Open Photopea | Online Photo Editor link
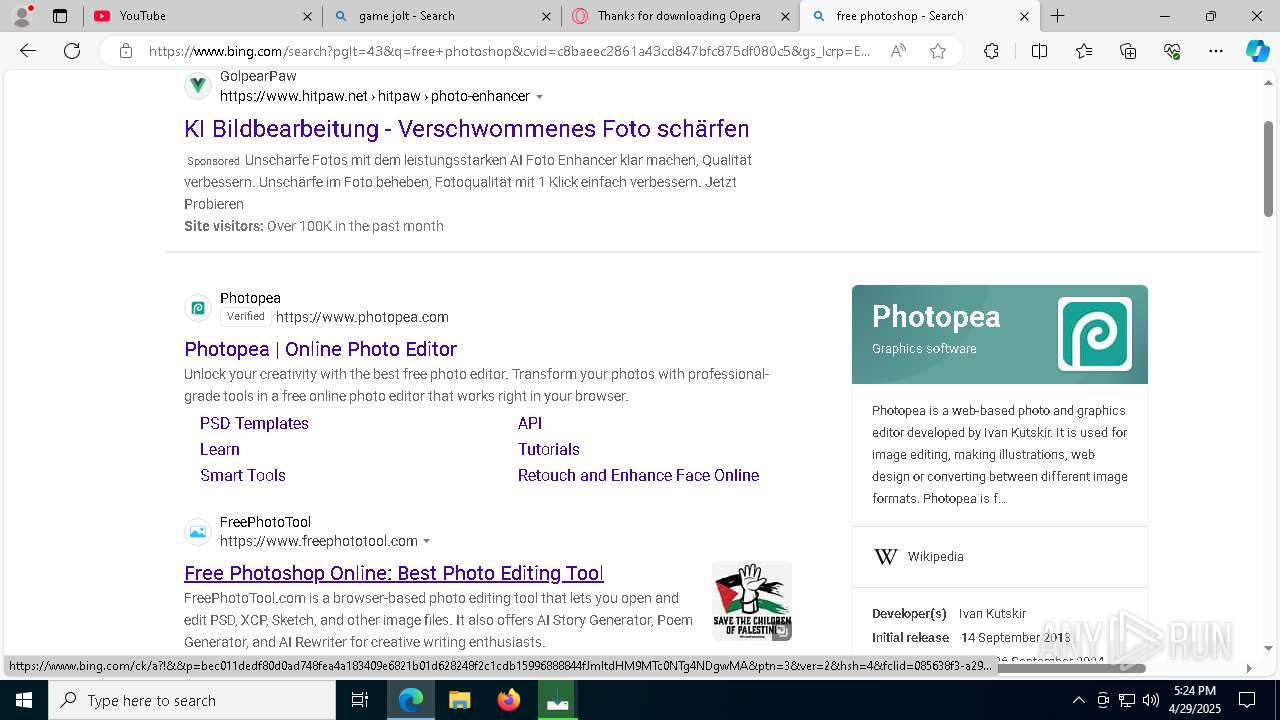The width and height of the screenshot is (1280, 720). 320,349
